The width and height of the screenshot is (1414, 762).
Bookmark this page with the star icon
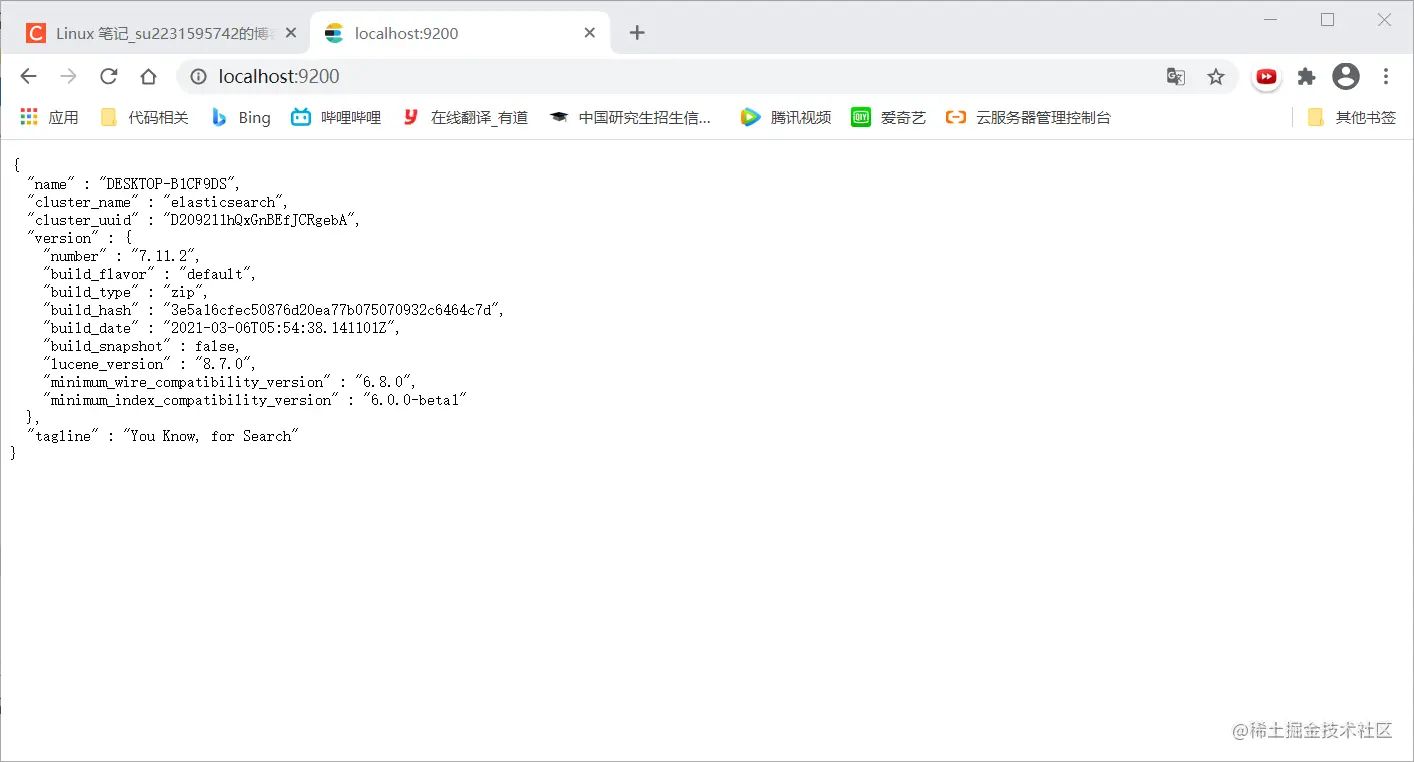click(1216, 76)
